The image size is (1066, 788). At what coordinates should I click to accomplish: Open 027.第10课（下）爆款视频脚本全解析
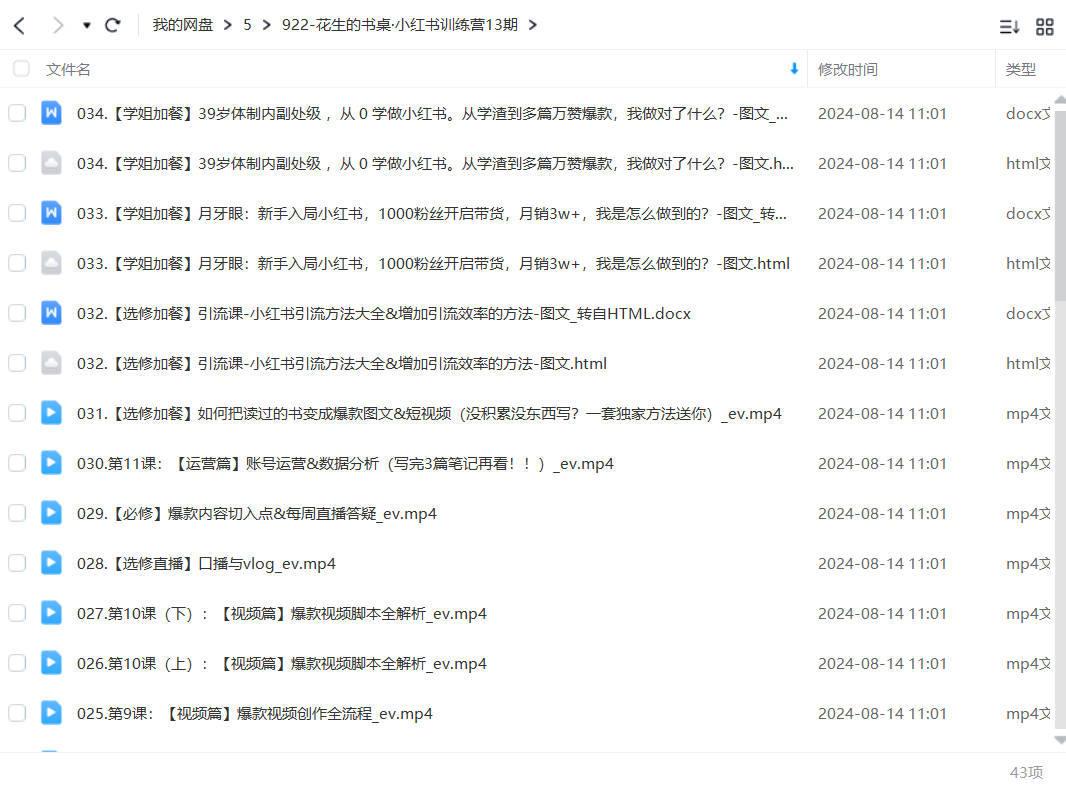tap(281, 614)
